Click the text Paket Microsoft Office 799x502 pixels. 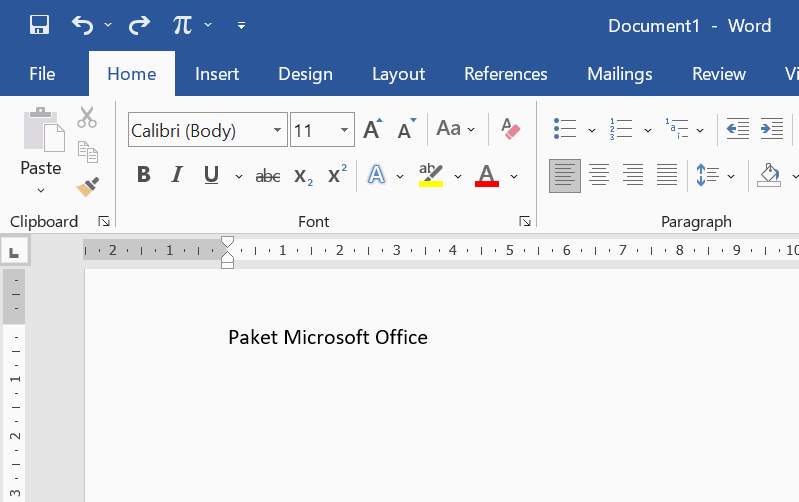[x=328, y=337]
